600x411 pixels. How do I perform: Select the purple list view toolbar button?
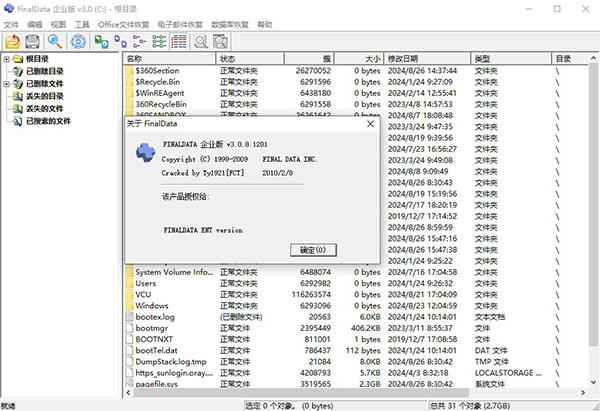coord(140,41)
